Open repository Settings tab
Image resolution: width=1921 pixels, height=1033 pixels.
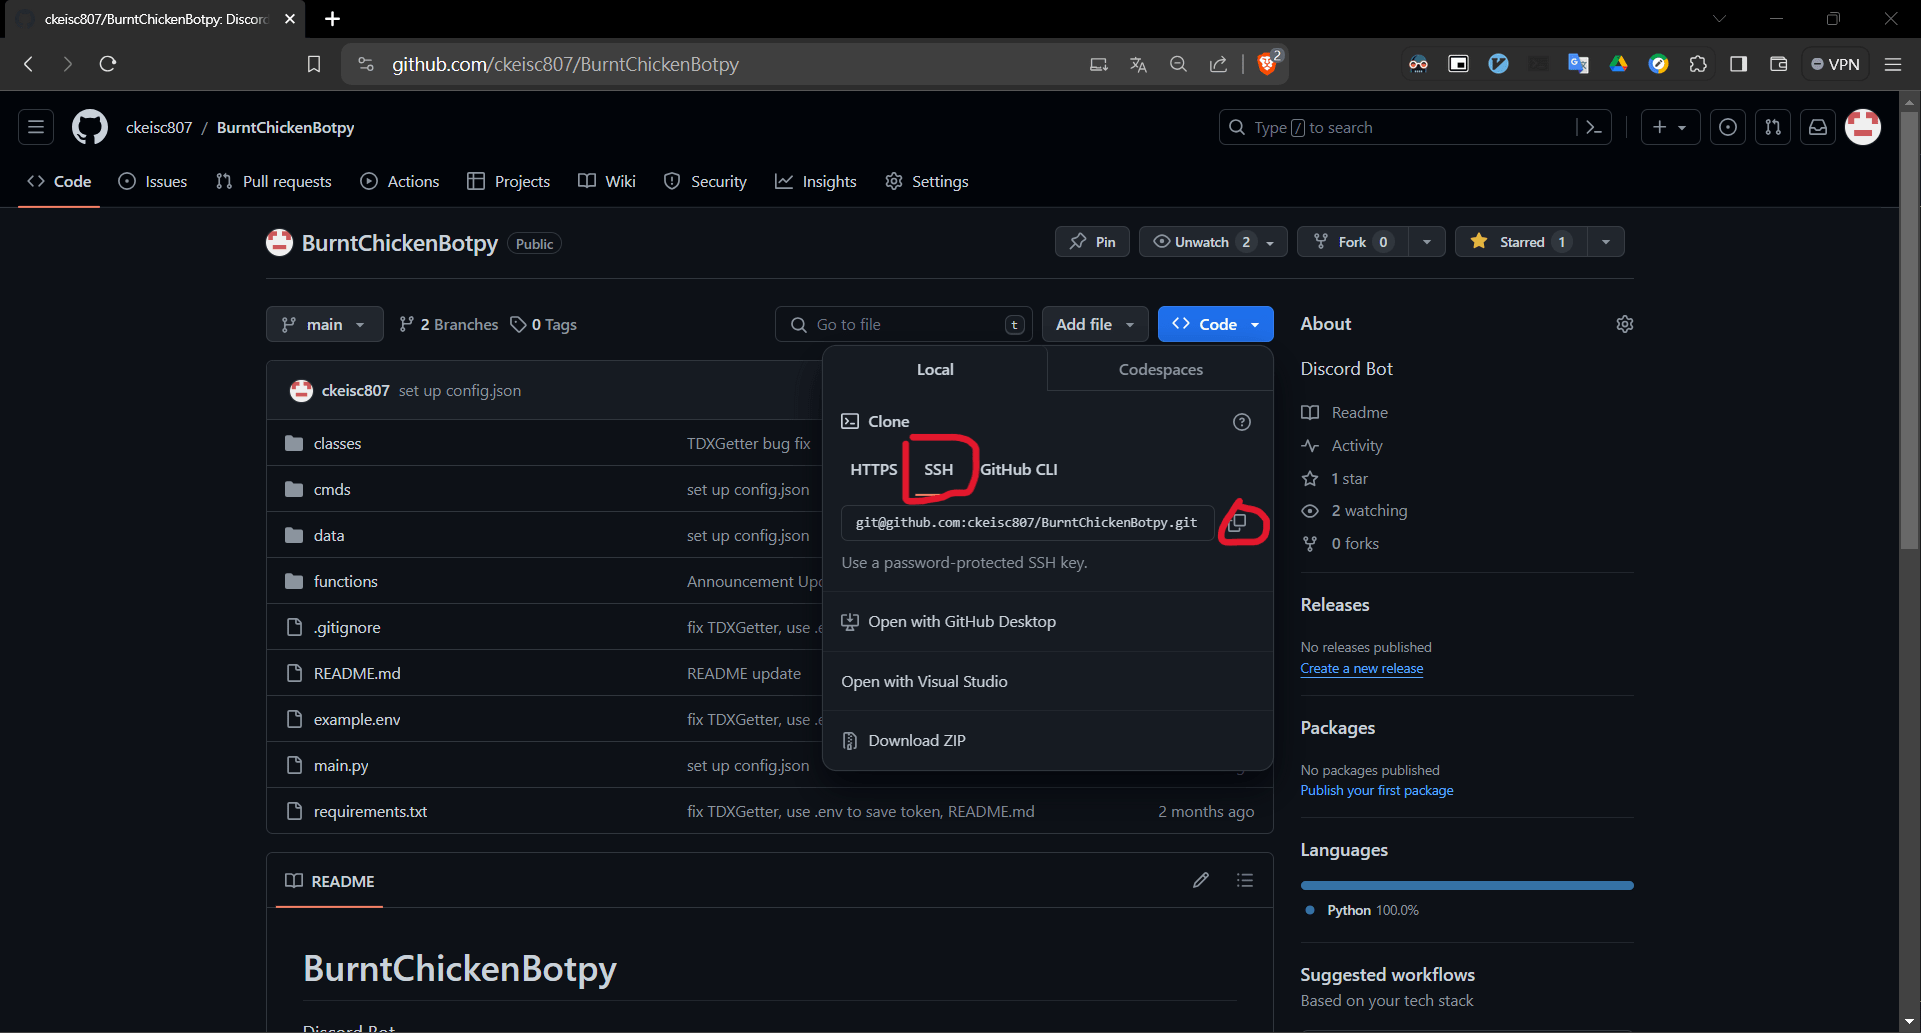tap(927, 181)
